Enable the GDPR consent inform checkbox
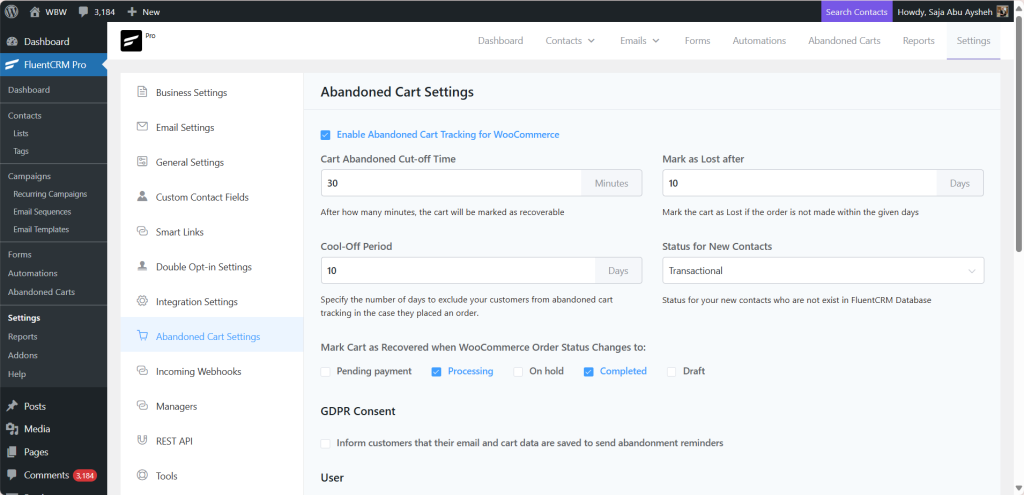1024x495 pixels. (325, 443)
